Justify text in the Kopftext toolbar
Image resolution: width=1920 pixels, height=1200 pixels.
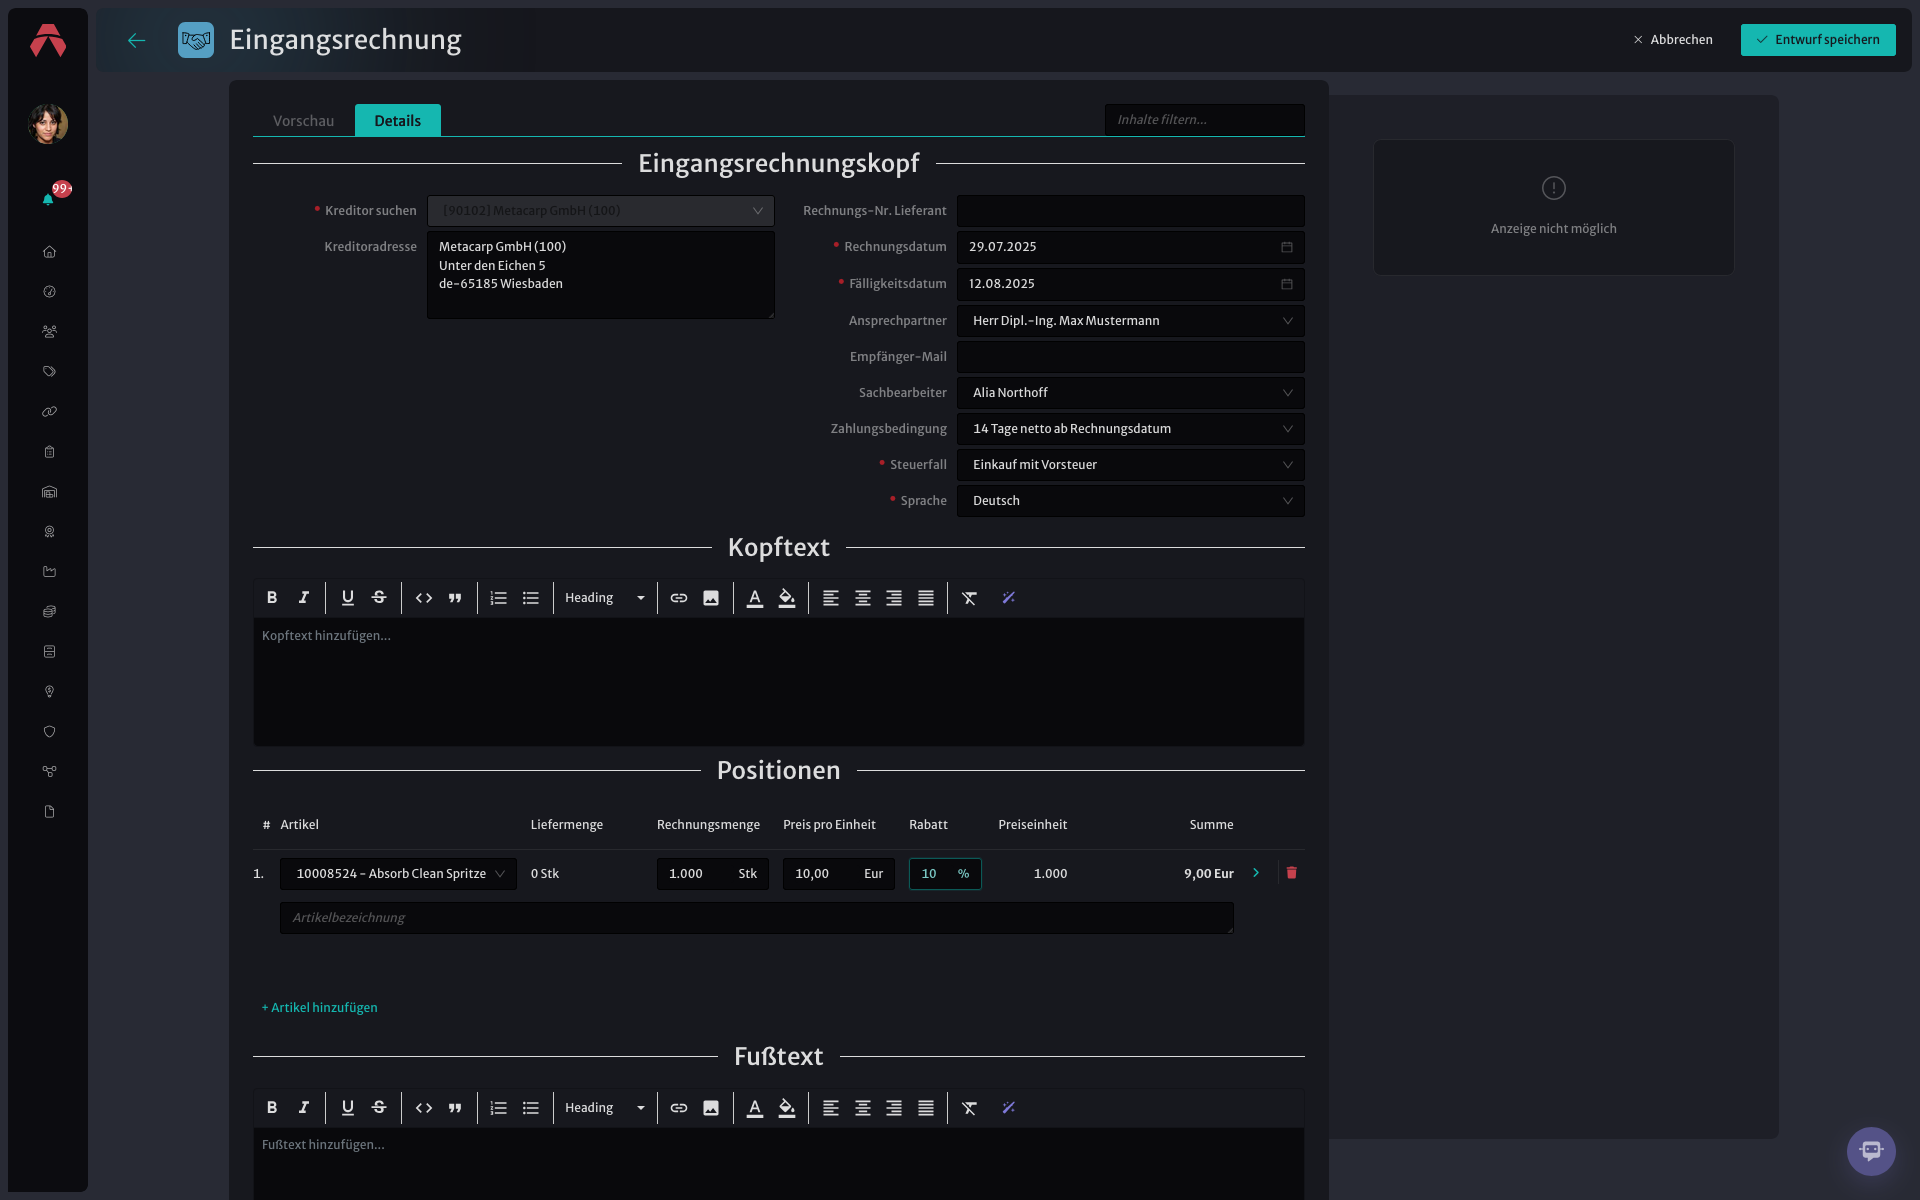[x=926, y=598]
